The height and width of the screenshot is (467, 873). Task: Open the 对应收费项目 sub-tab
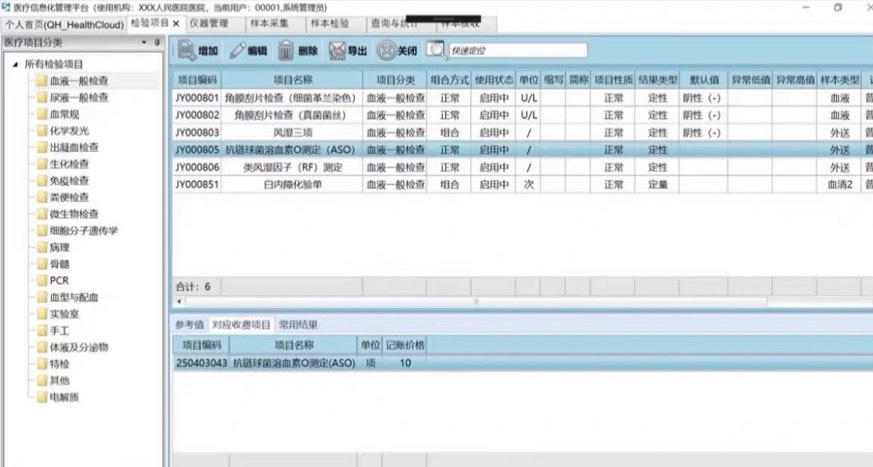pyautogui.click(x=241, y=325)
